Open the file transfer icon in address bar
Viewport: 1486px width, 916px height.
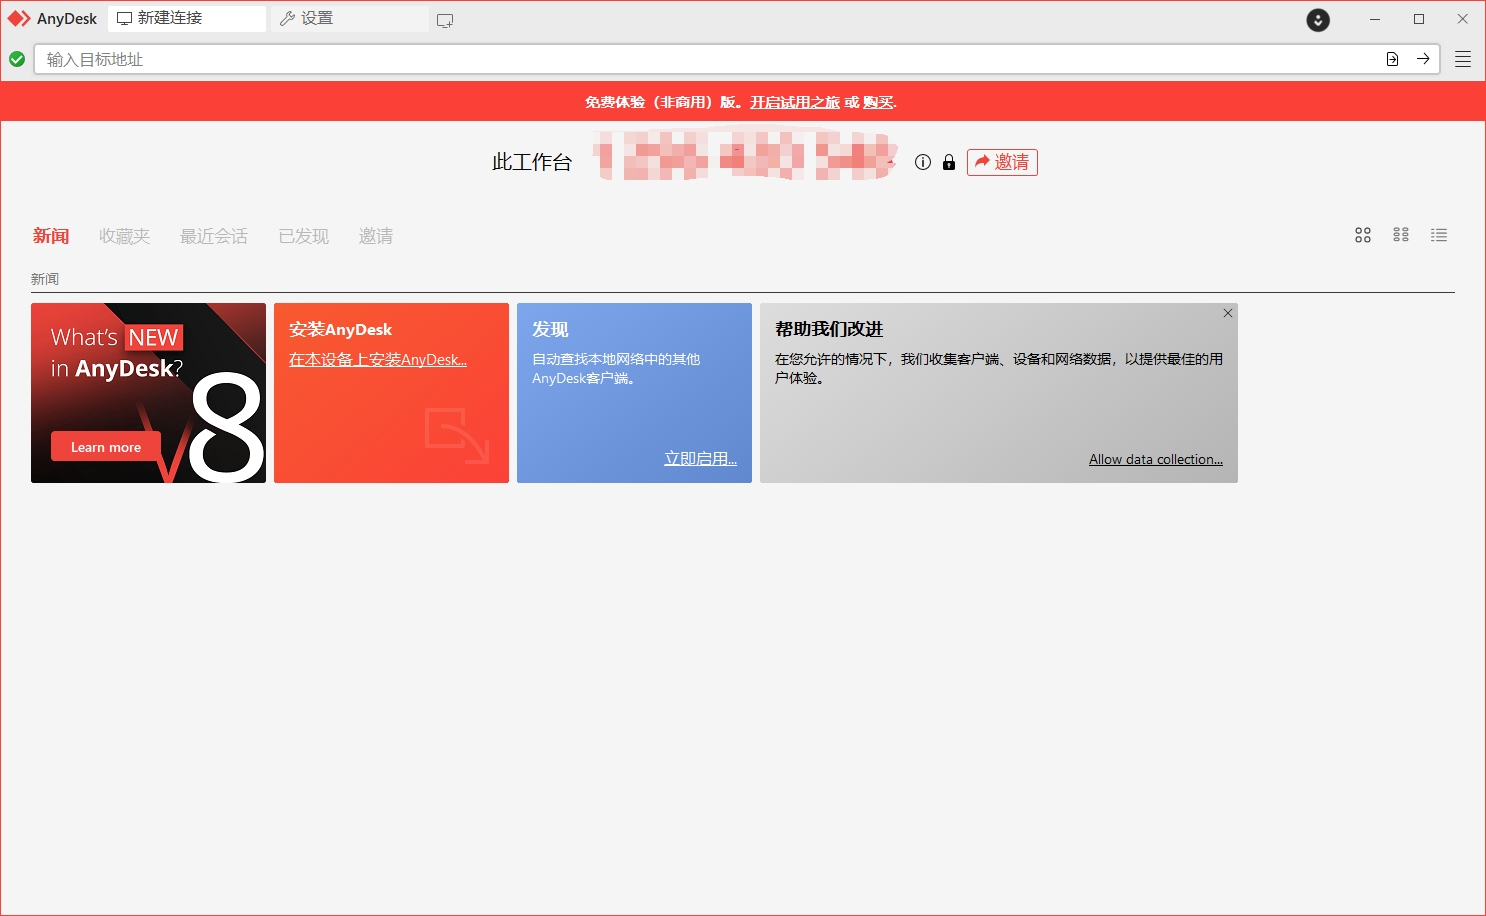point(1392,59)
